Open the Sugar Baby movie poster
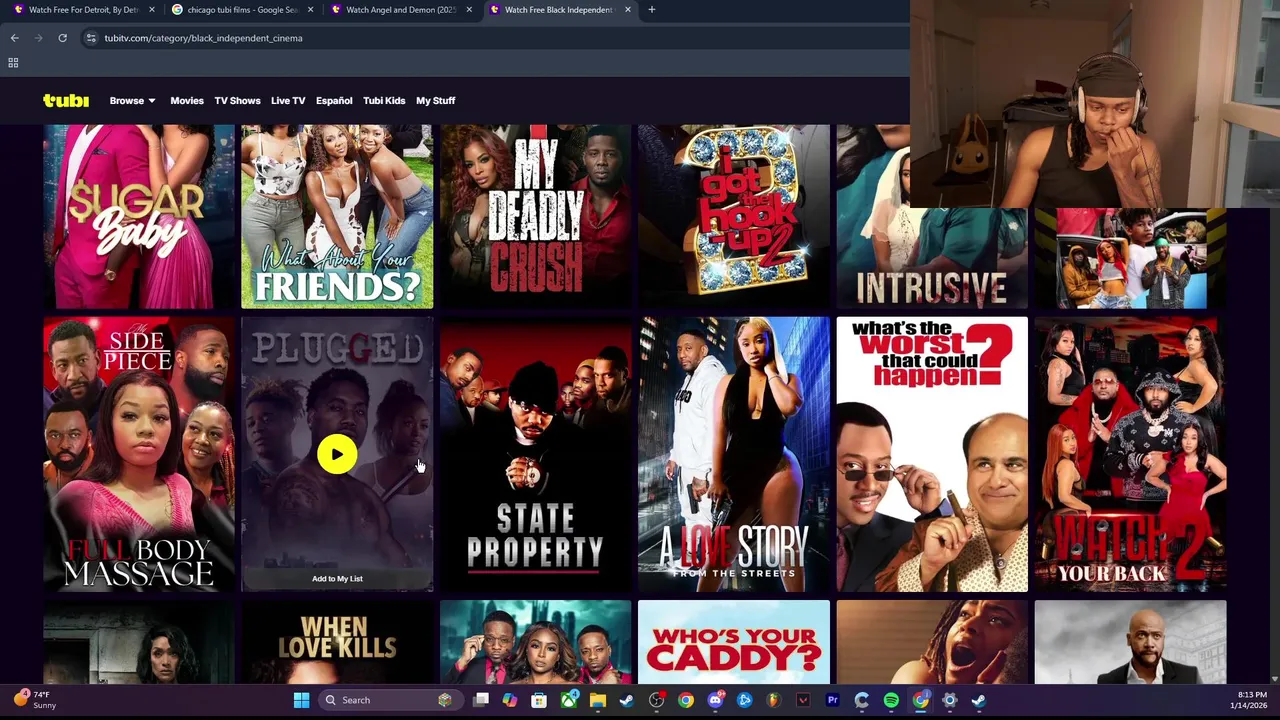This screenshot has height=720, width=1280. (x=139, y=216)
